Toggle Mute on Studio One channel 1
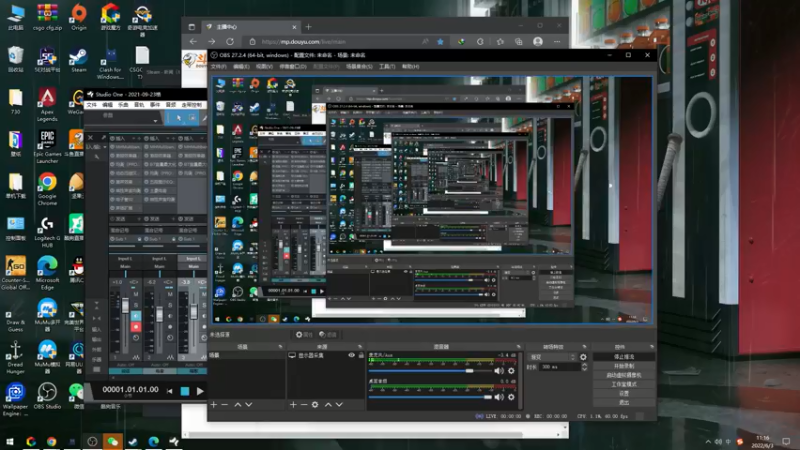The width and height of the screenshot is (800, 450). pyautogui.click(x=136, y=294)
